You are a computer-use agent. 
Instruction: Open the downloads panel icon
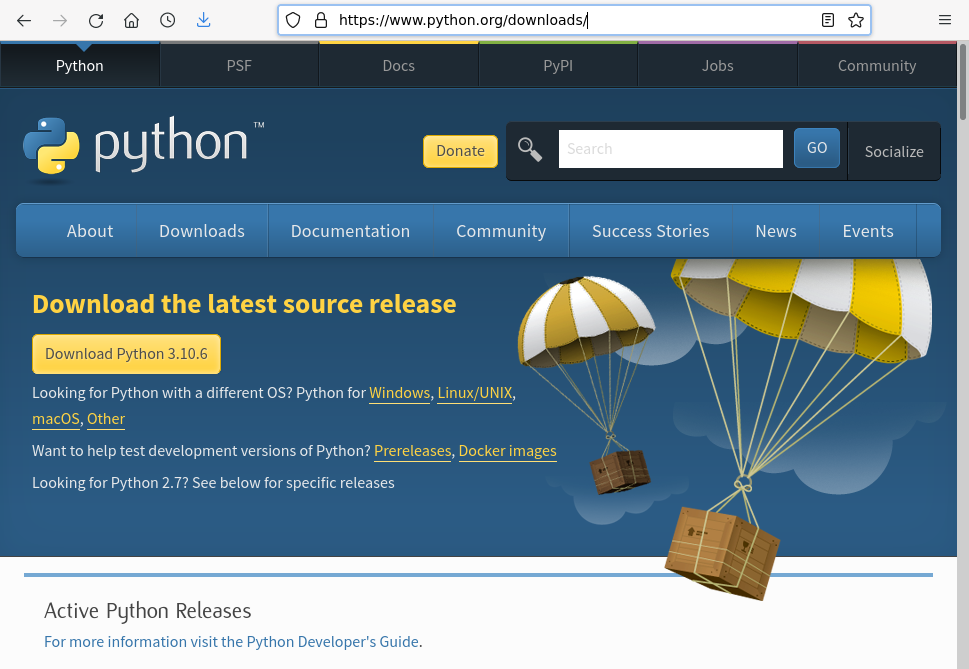tap(203, 19)
